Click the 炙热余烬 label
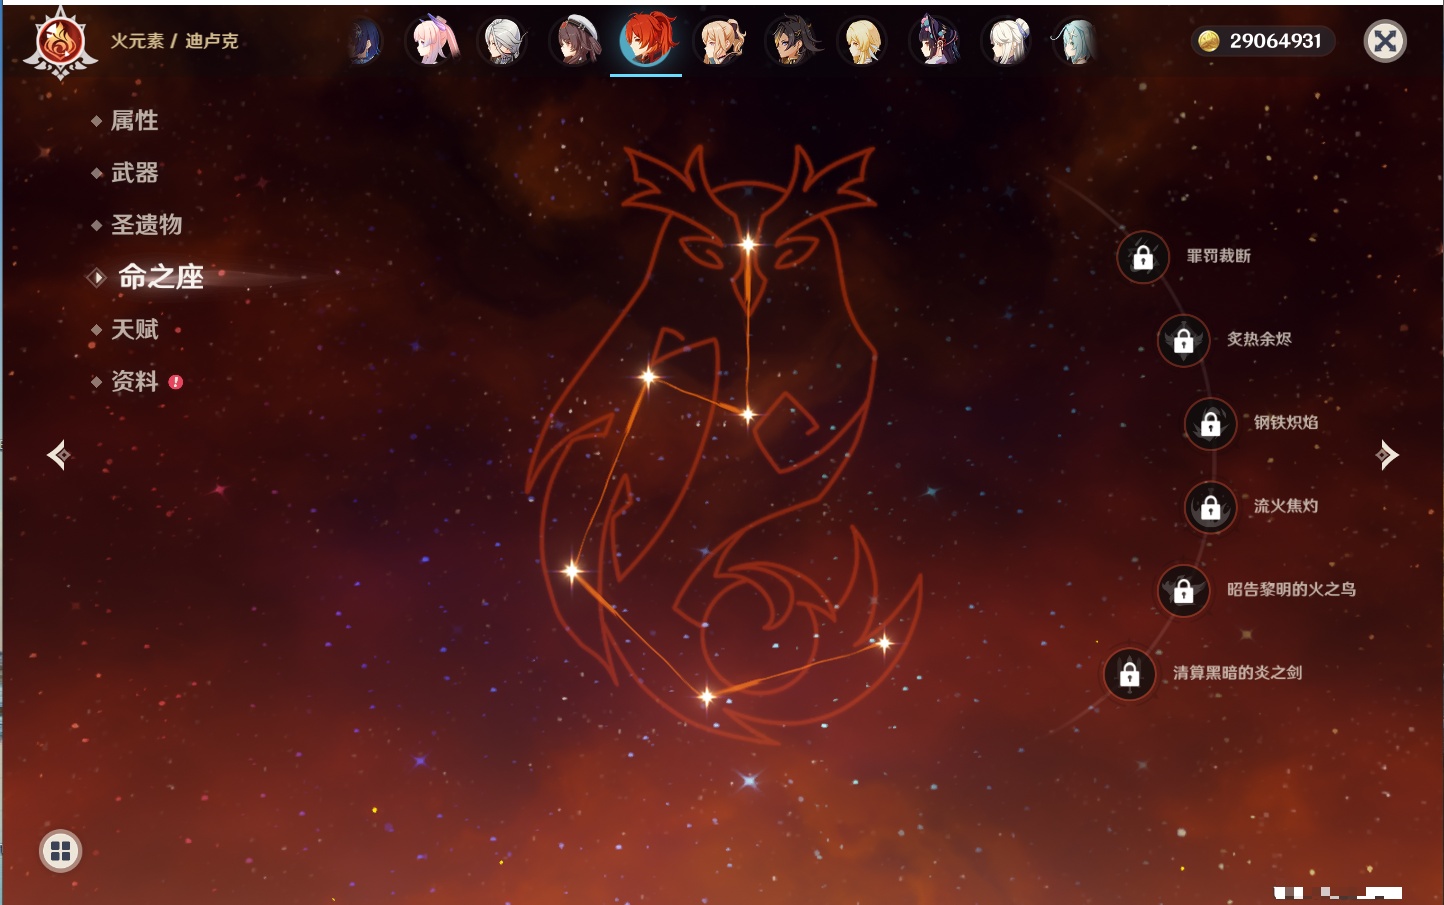 click(x=1259, y=339)
